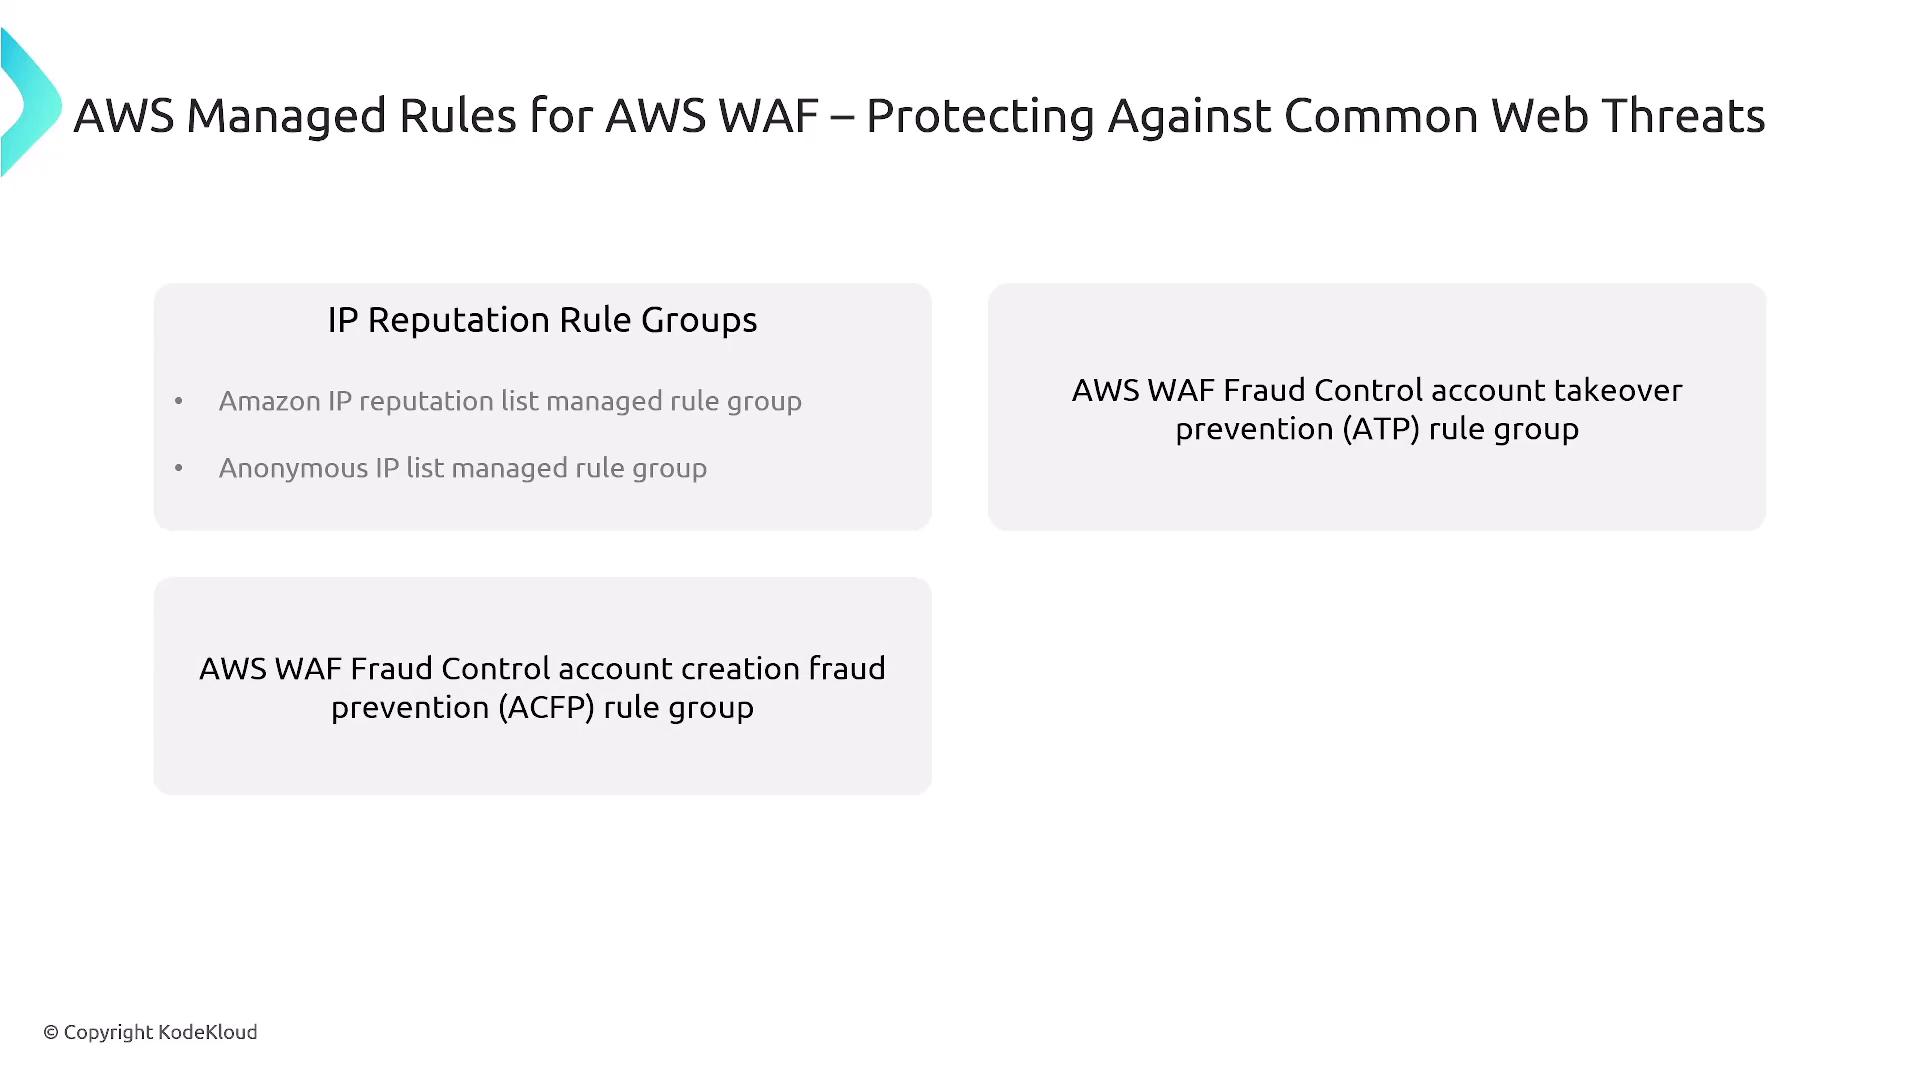This screenshot has height=1080, width=1920.
Task: Click "Protecting Against Common Web Threats" in title
Action: tap(1315, 116)
